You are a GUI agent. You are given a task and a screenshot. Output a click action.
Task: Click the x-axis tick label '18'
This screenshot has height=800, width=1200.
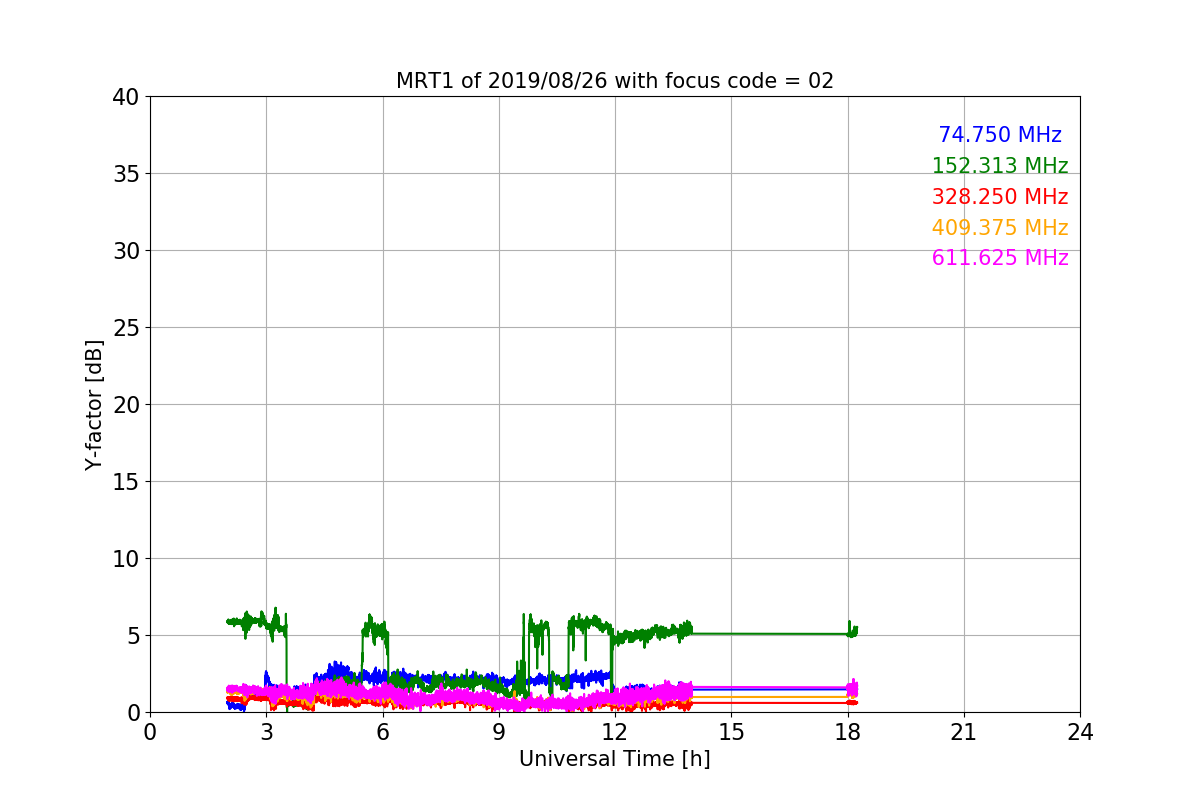point(848,732)
